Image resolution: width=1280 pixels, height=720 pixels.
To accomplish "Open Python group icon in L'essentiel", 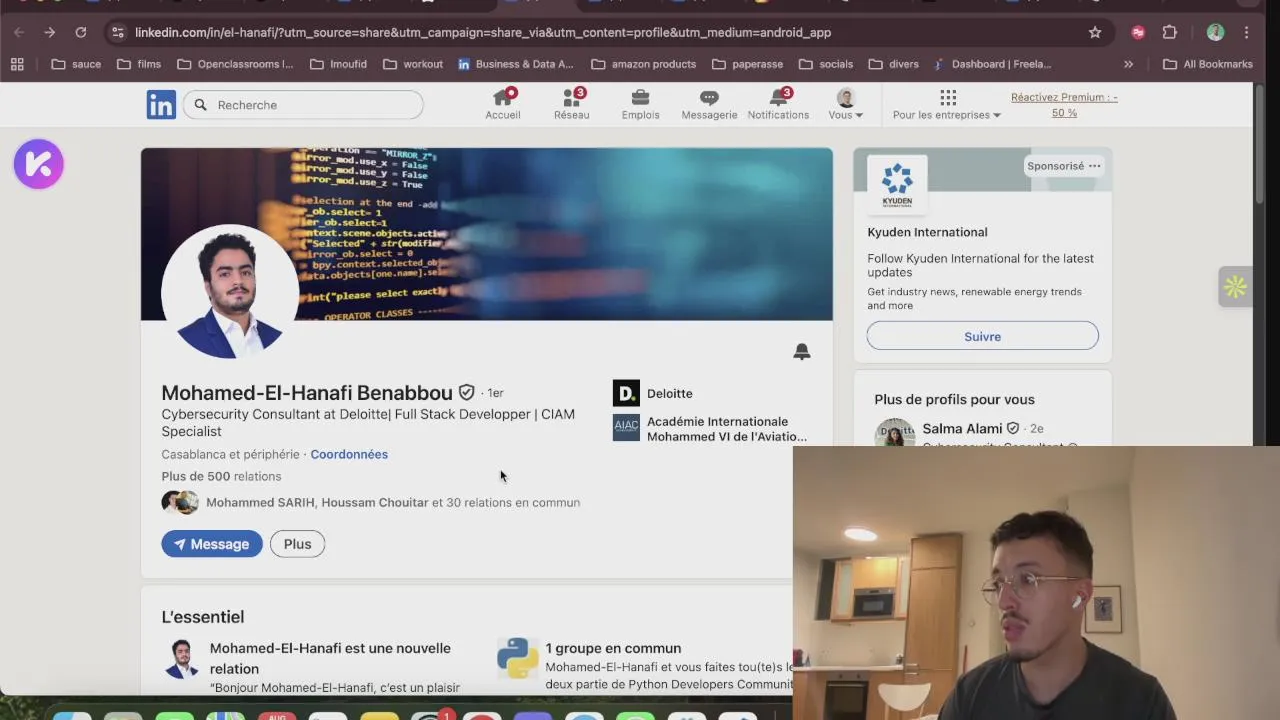I will coord(518,659).
